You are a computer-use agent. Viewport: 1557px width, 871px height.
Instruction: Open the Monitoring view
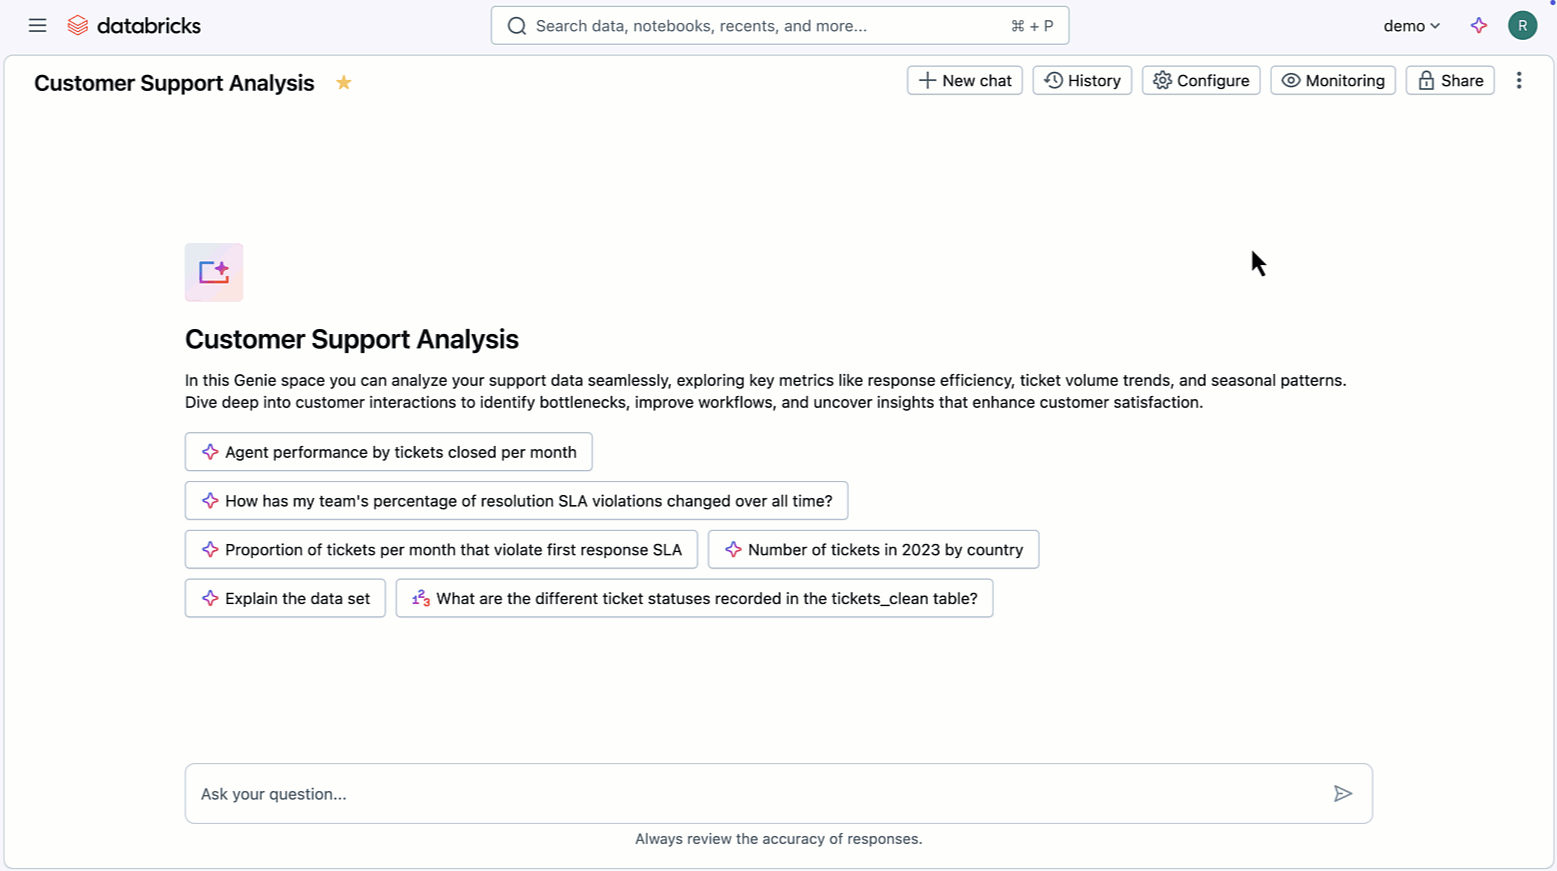1332,81
